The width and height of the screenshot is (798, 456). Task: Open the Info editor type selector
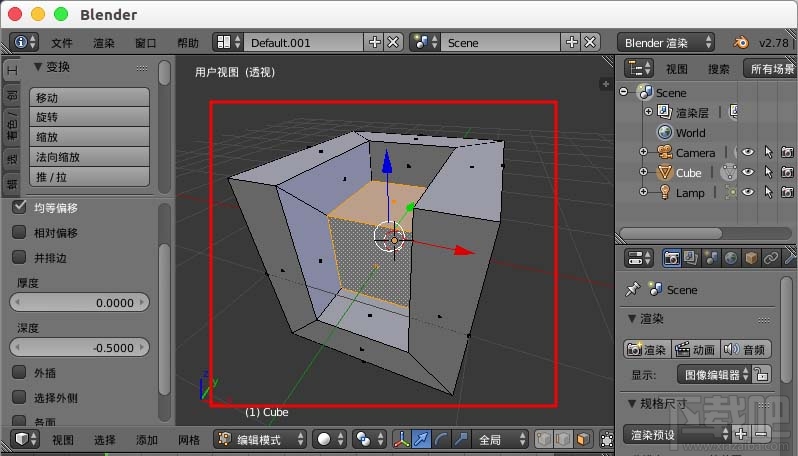pyautogui.click(x=24, y=42)
